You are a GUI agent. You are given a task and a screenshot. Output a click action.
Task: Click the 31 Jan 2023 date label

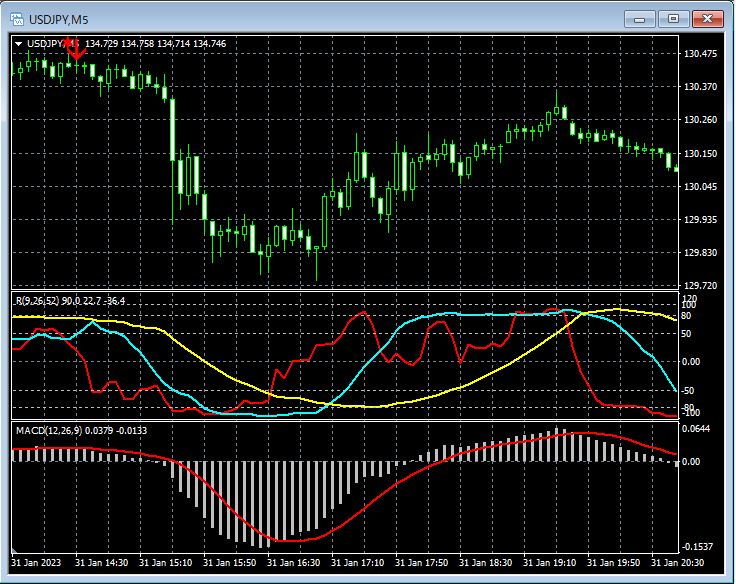pyautogui.click(x=36, y=563)
